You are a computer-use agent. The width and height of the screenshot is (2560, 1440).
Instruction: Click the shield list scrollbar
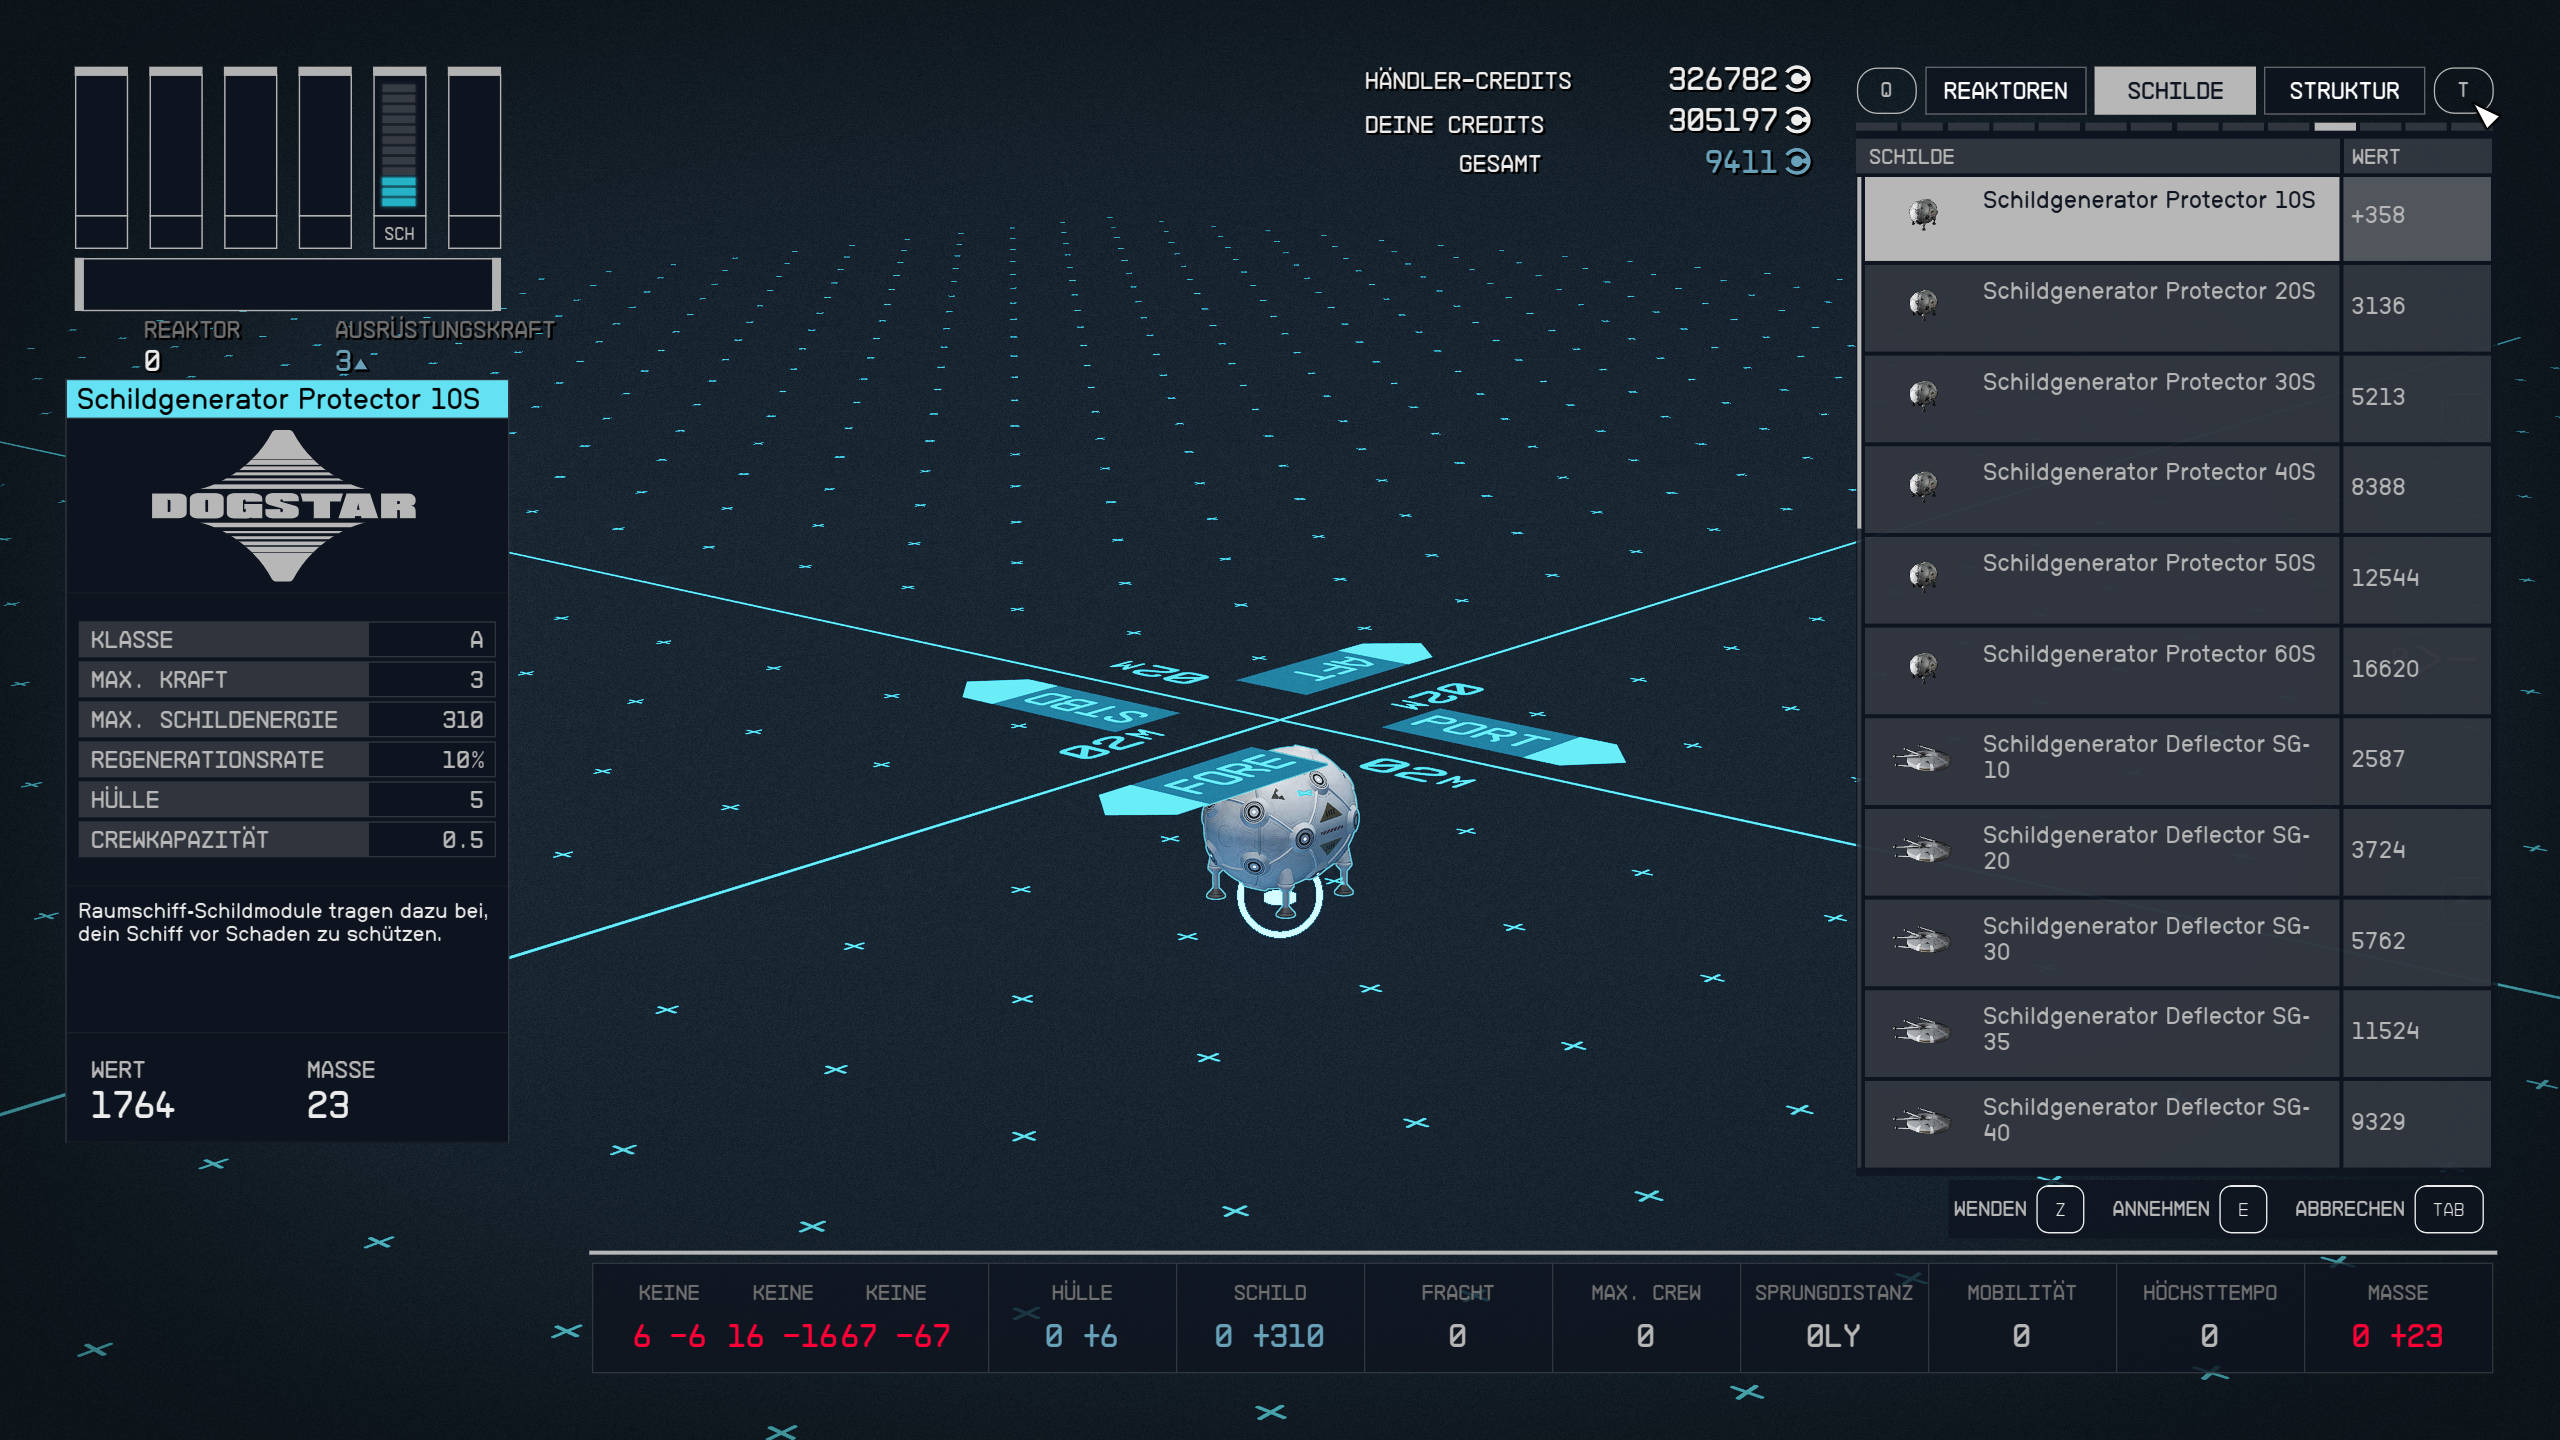pyautogui.click(x=1859, y=354)
